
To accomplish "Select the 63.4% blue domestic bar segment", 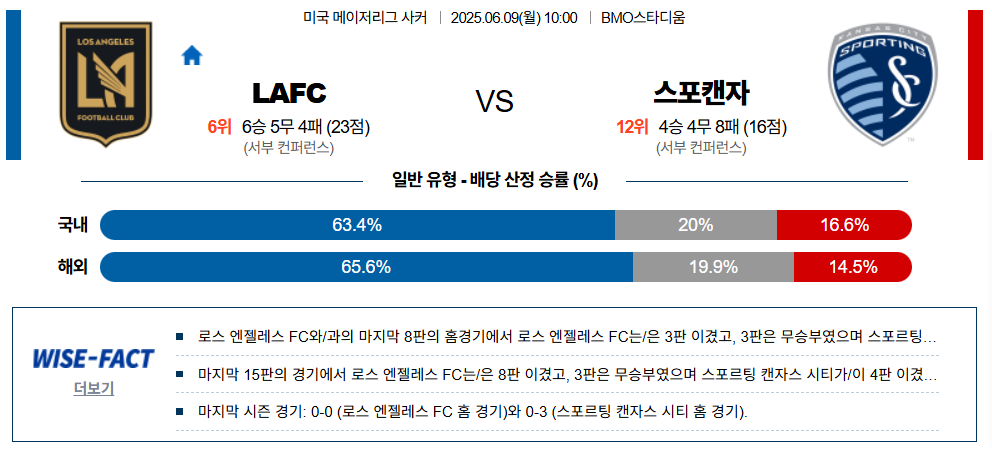I will tap(357, 225).
